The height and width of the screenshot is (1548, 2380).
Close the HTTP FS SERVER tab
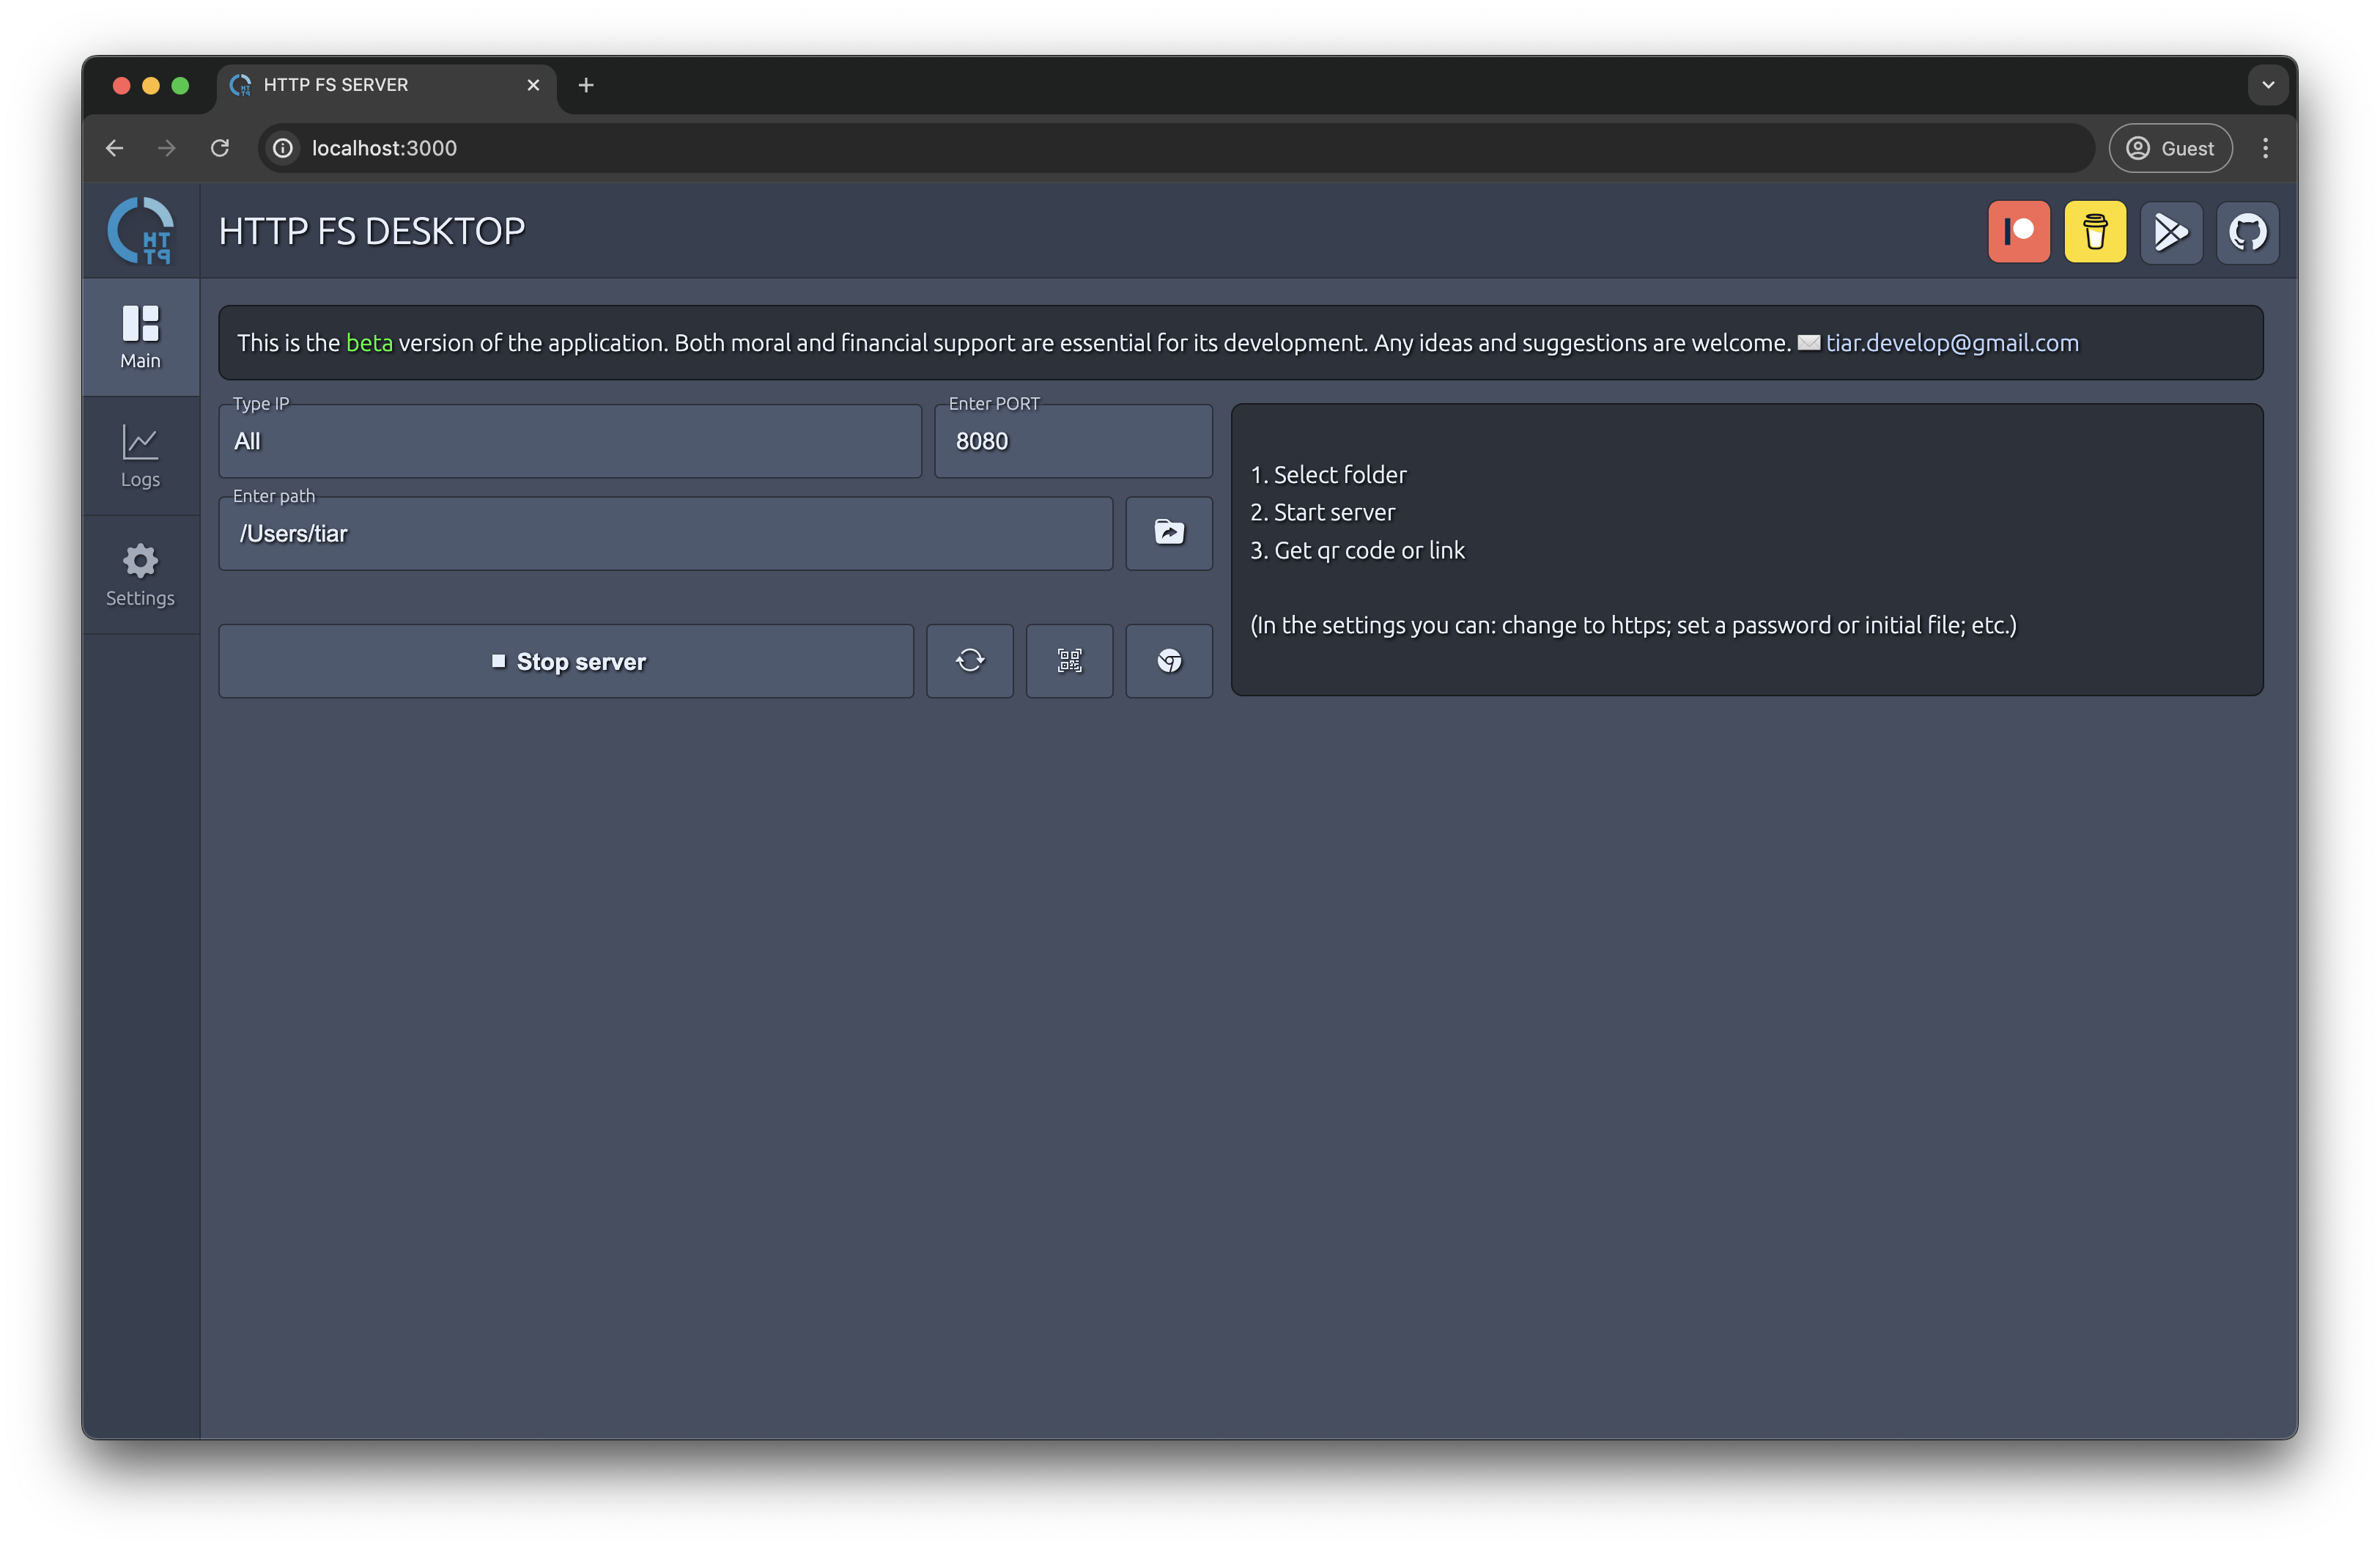click(x=533, y=85)
